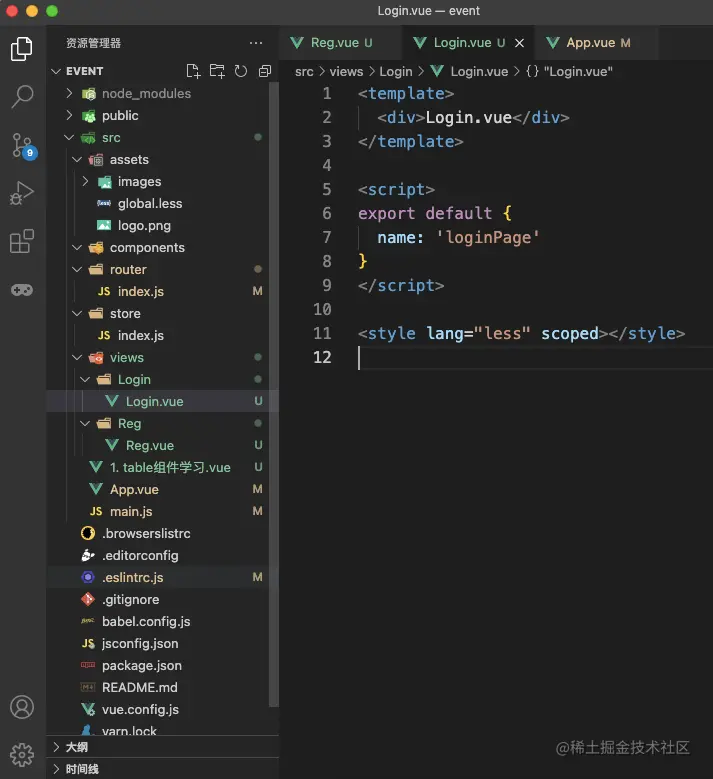
Task: Open the Manage gear icon
Action: tap(22, 755)
